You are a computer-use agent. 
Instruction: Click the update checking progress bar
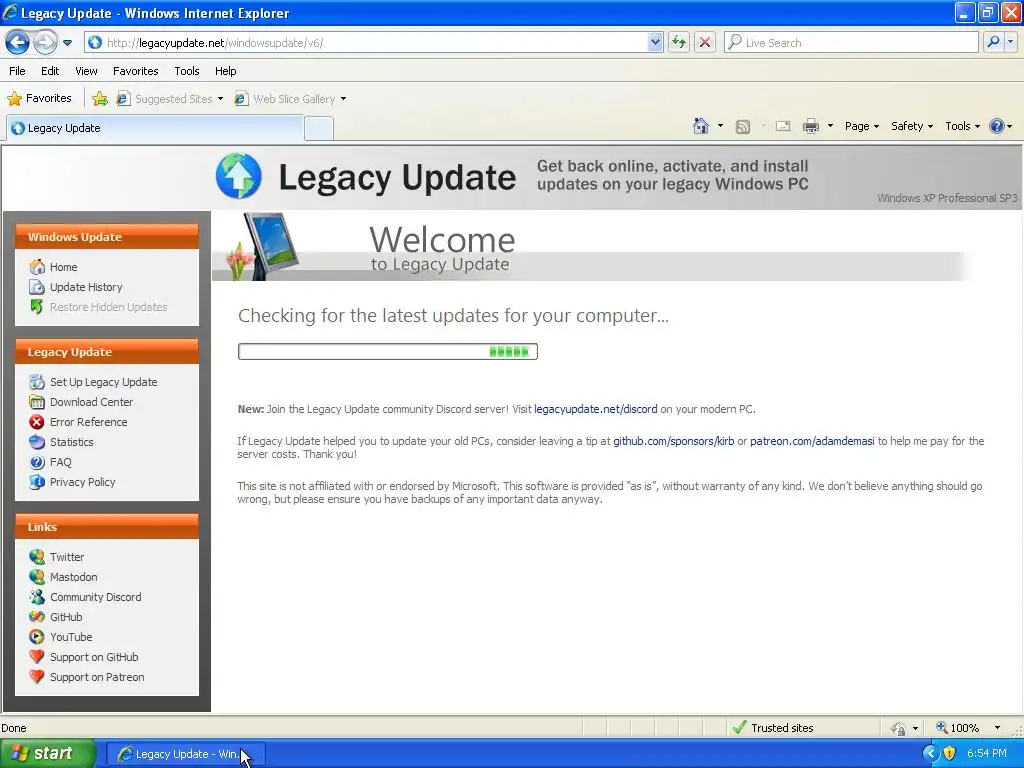pyautogui.click(x=388, y=351)
